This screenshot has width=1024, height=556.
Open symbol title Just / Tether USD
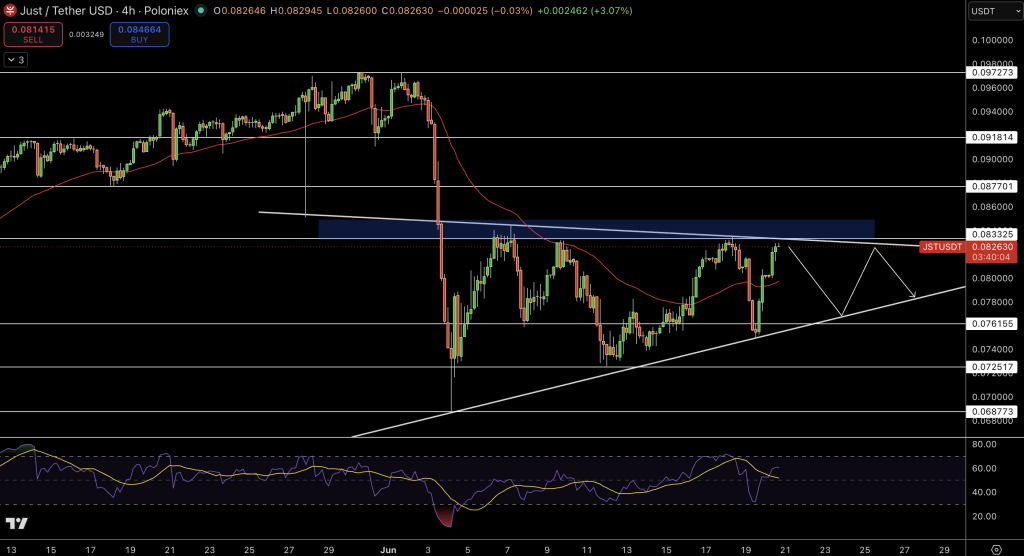pos(67,11)
